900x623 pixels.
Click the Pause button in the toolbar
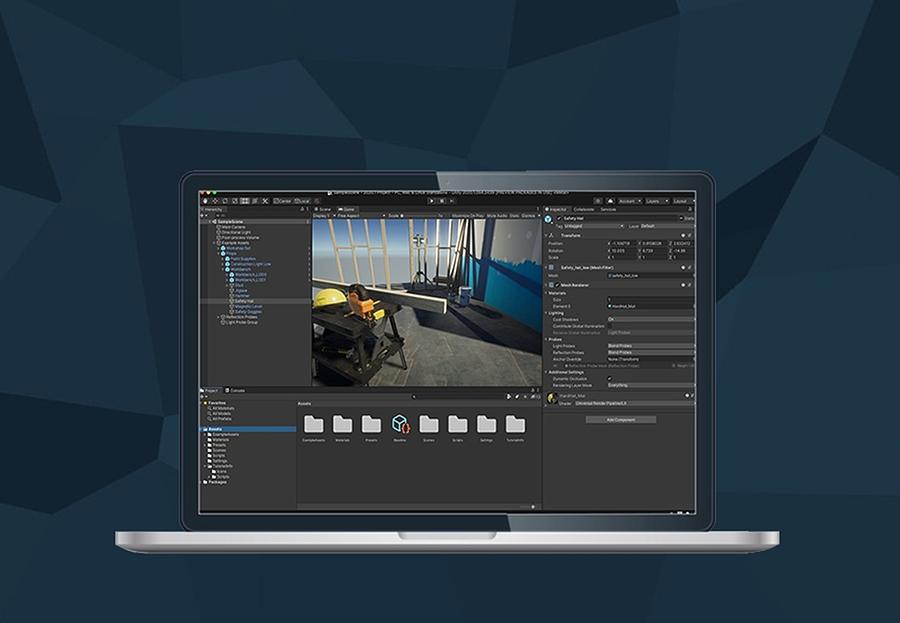click(441, 201)
